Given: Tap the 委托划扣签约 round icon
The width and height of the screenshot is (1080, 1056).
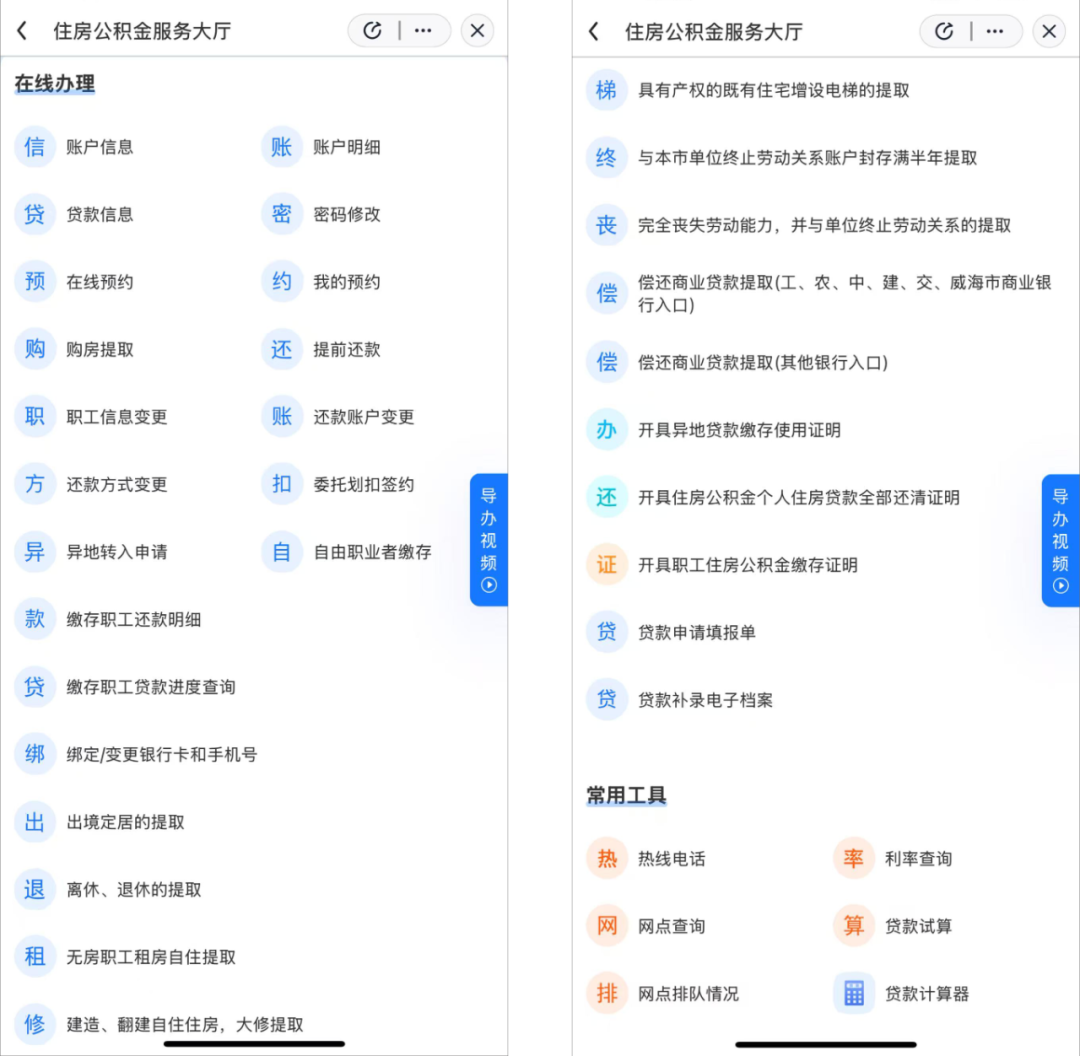Looking at the screenshot, I should point(282,484).
